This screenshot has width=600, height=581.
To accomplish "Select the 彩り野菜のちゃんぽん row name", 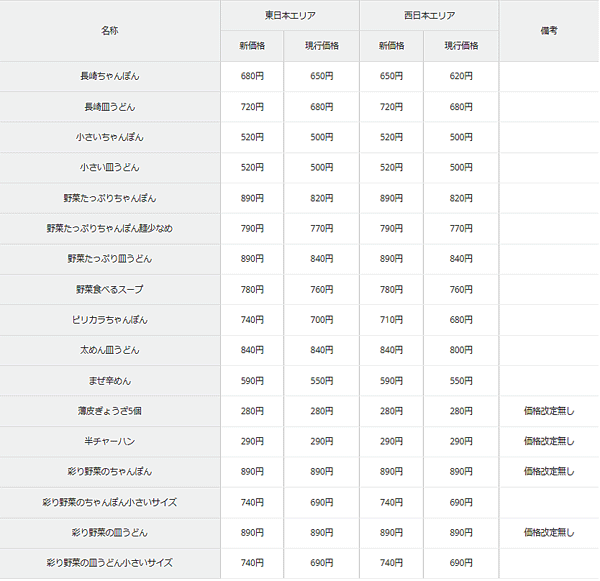I will click(x=110, y=472).
